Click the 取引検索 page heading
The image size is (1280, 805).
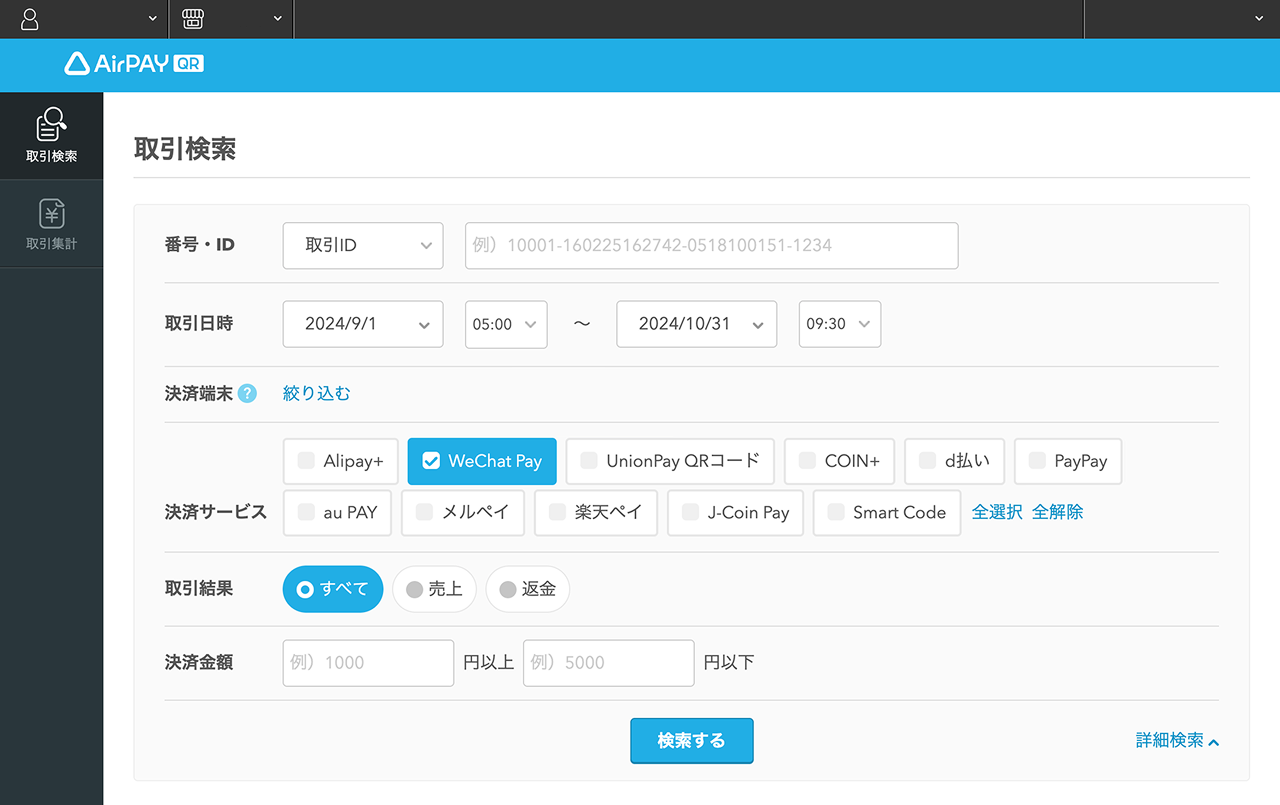185,149
